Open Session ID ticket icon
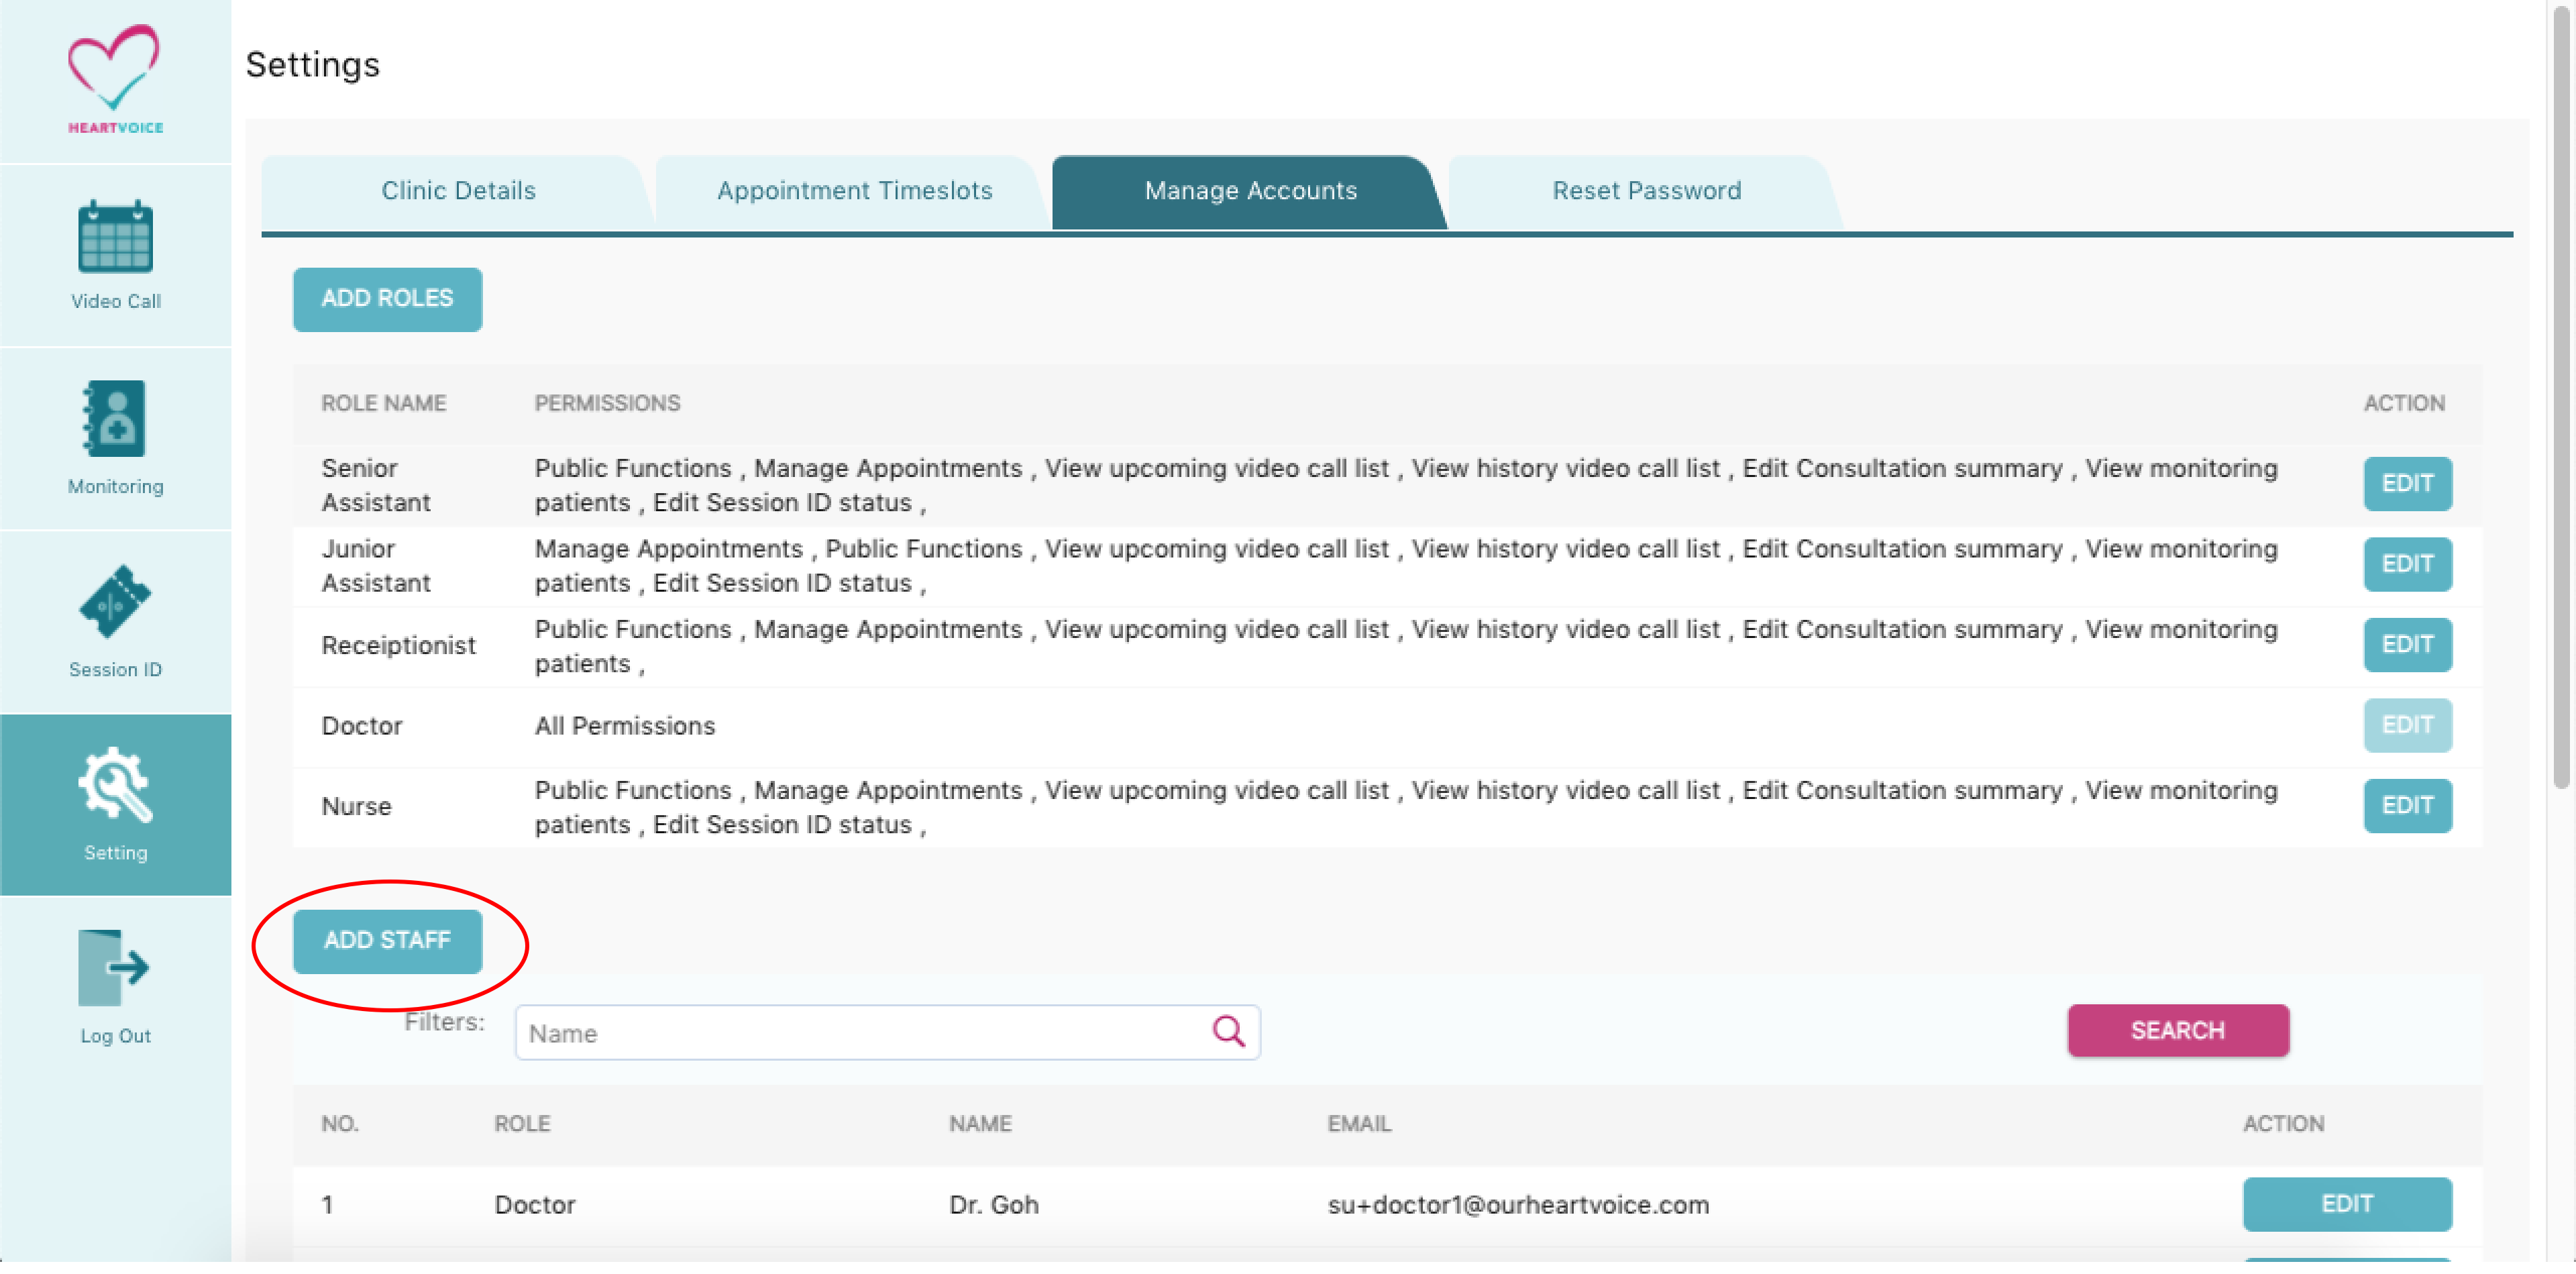2576x1274 pixels. point(115,602)
